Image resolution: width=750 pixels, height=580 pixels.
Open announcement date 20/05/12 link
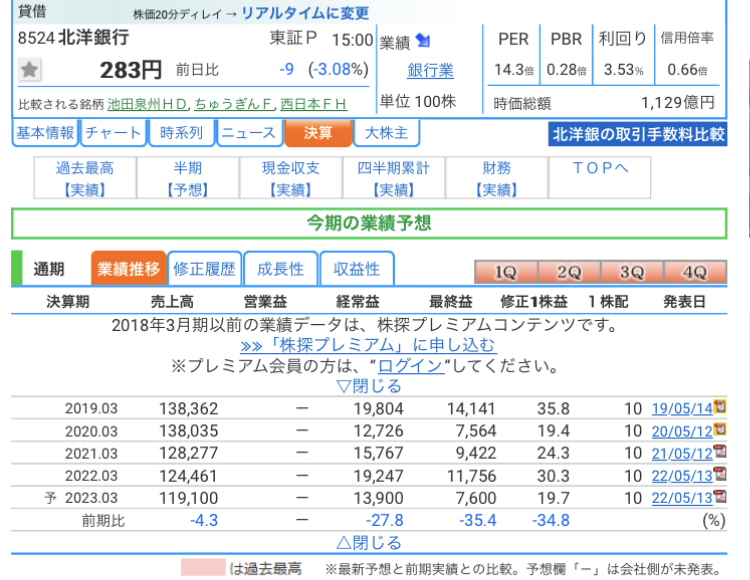682,431
